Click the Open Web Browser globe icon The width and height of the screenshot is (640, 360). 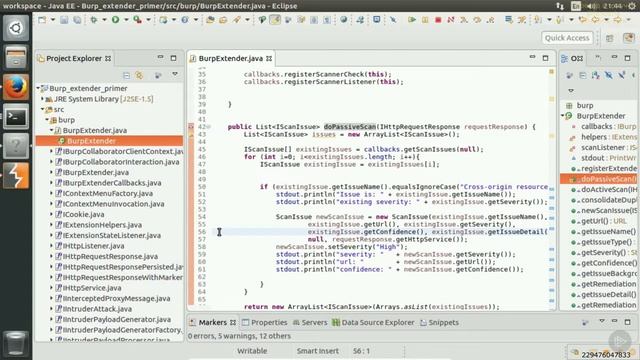click(344, 20)
